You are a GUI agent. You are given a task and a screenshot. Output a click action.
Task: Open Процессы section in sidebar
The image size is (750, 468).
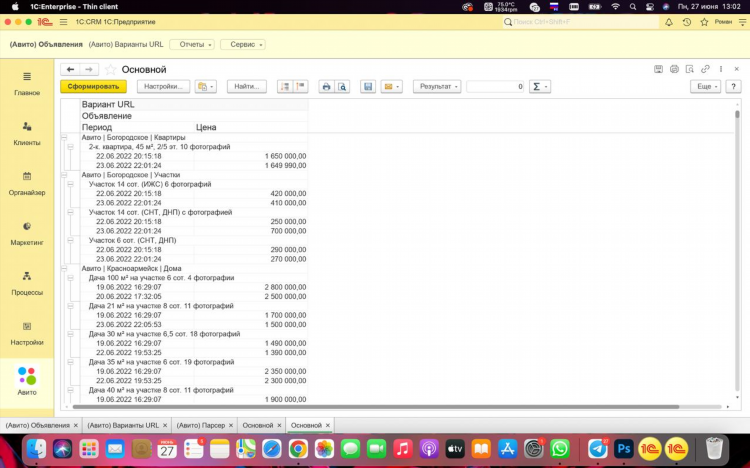click(27, 283)
